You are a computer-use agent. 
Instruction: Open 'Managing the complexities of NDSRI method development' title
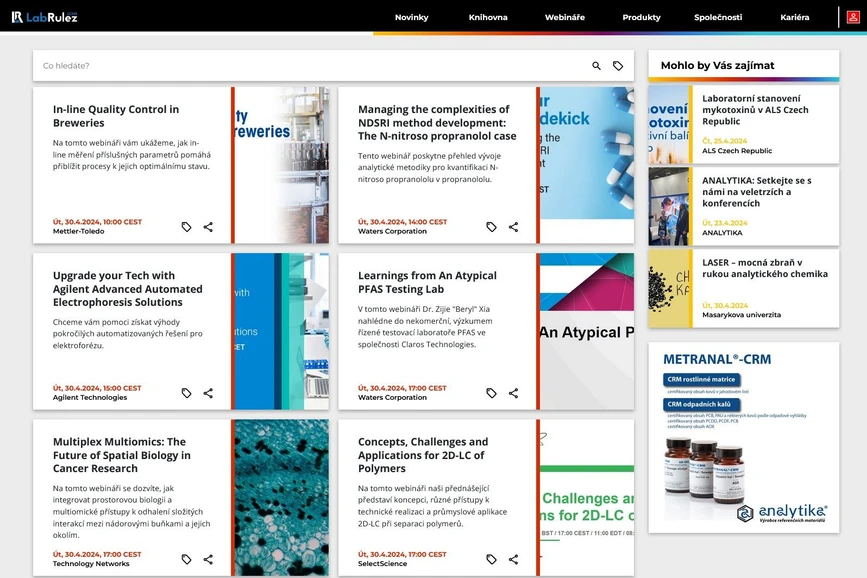click(x=437, y=123)
